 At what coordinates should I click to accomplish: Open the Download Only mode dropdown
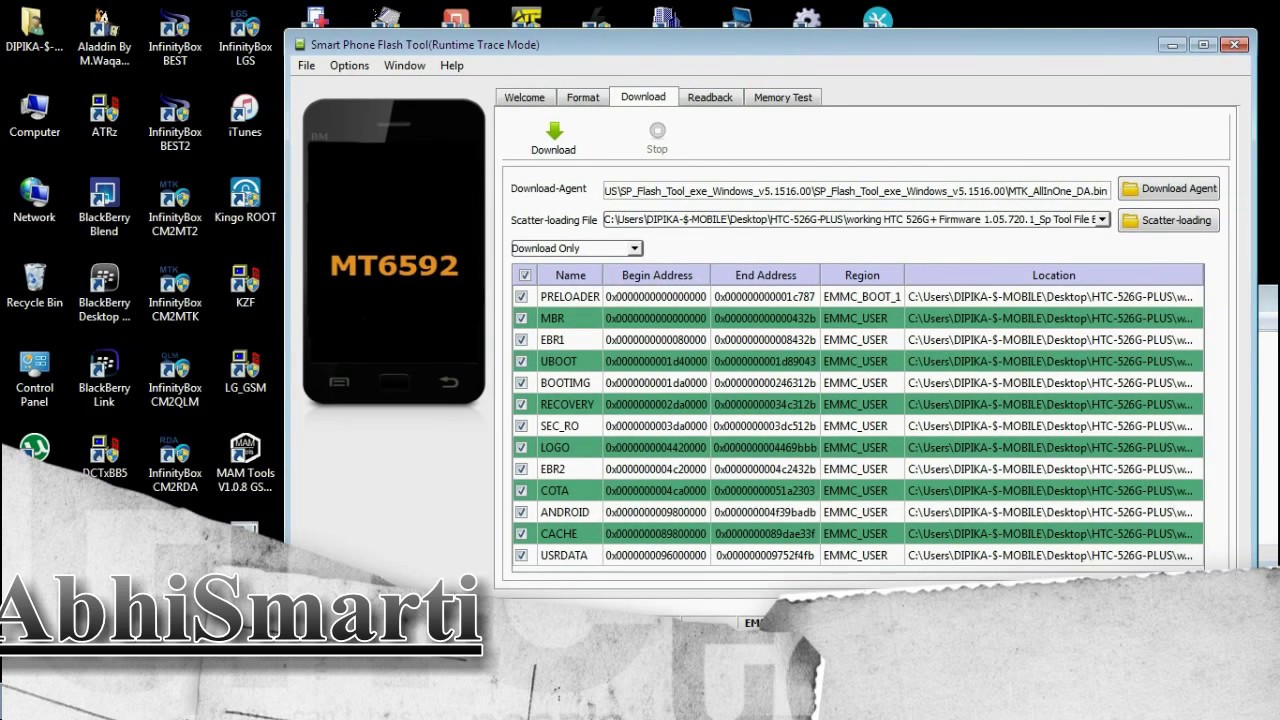click(x=577, y=248)
